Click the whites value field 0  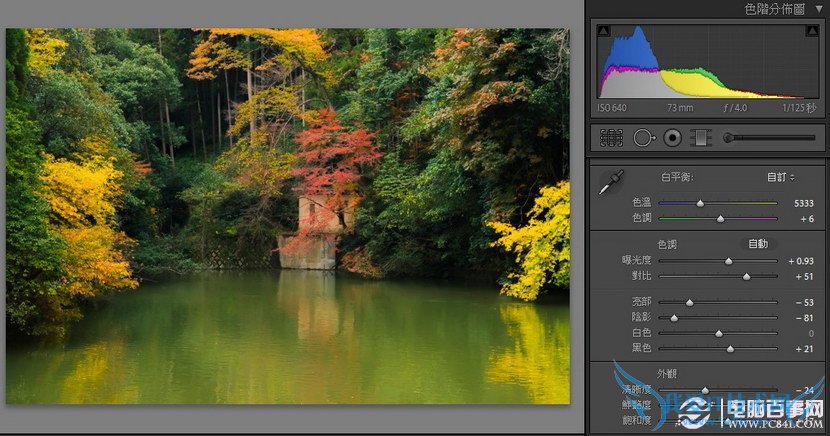[811, 333]
